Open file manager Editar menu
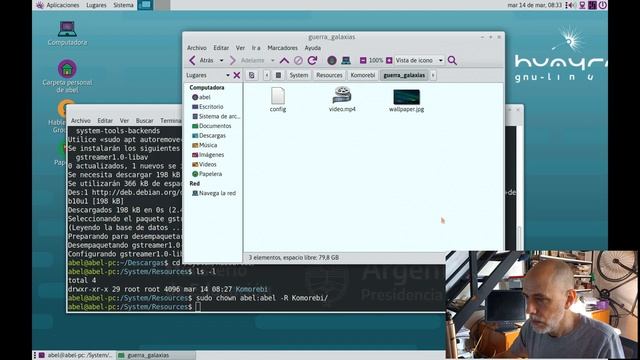This screenshot has width=640, height=360. click(x=221, y=48)
